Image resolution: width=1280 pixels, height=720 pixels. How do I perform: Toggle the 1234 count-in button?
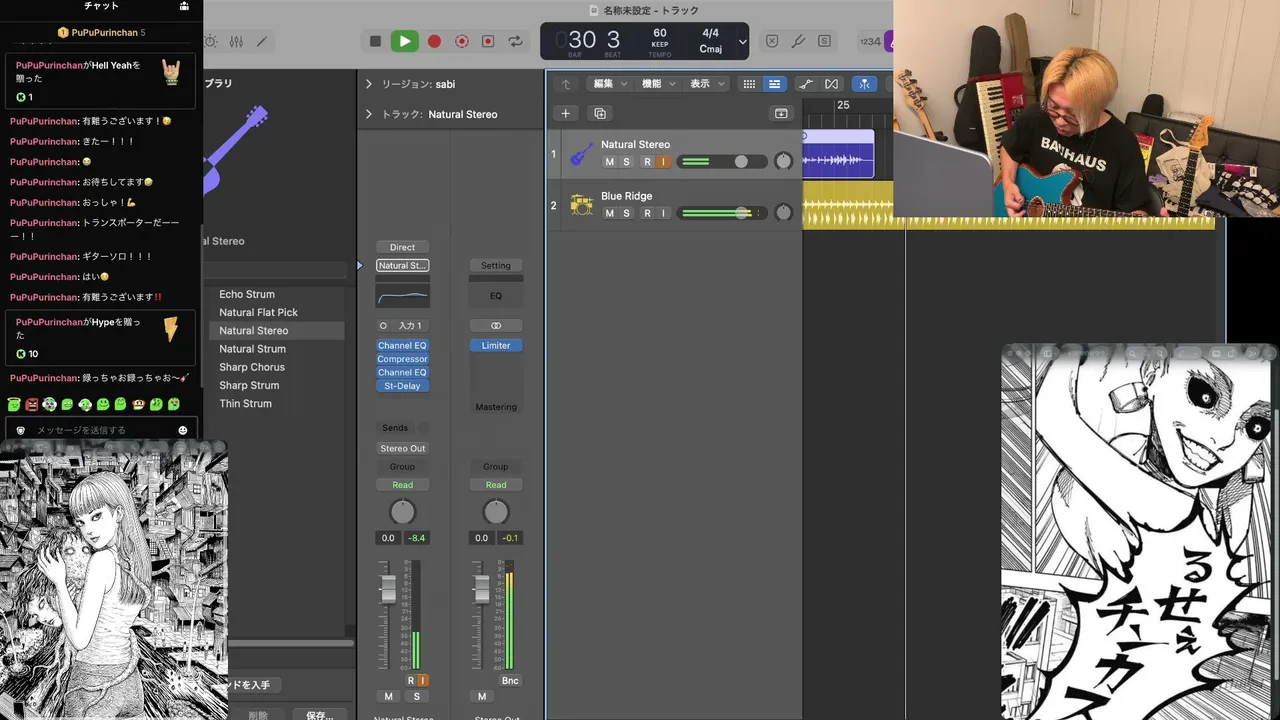coord(870,41)
